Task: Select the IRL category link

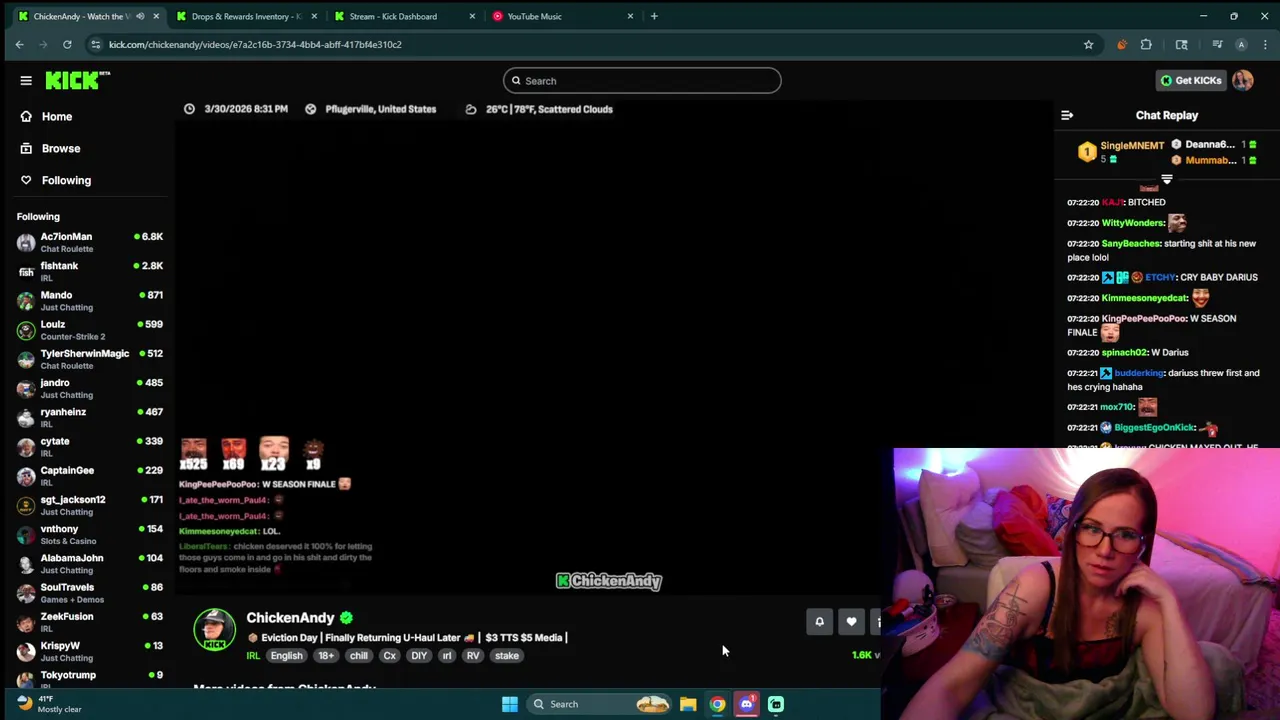Action: coord(253,656)
